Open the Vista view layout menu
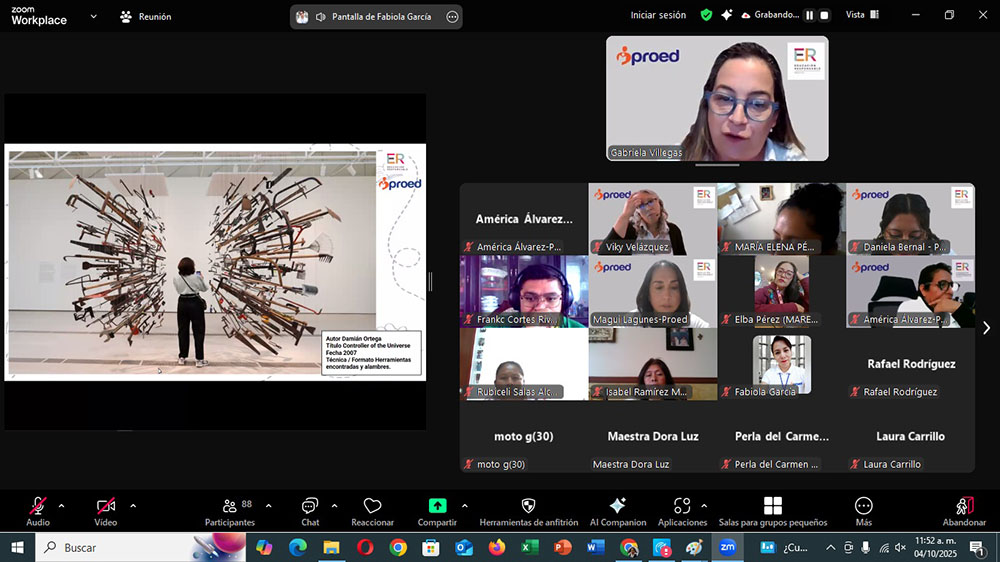Viewport: 1000px width, 562px height. (862, 15)
